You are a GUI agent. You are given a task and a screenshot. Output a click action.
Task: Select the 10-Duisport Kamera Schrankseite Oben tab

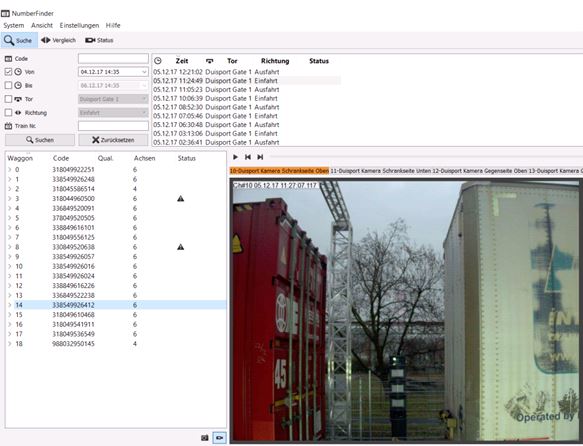pos(279,171)
